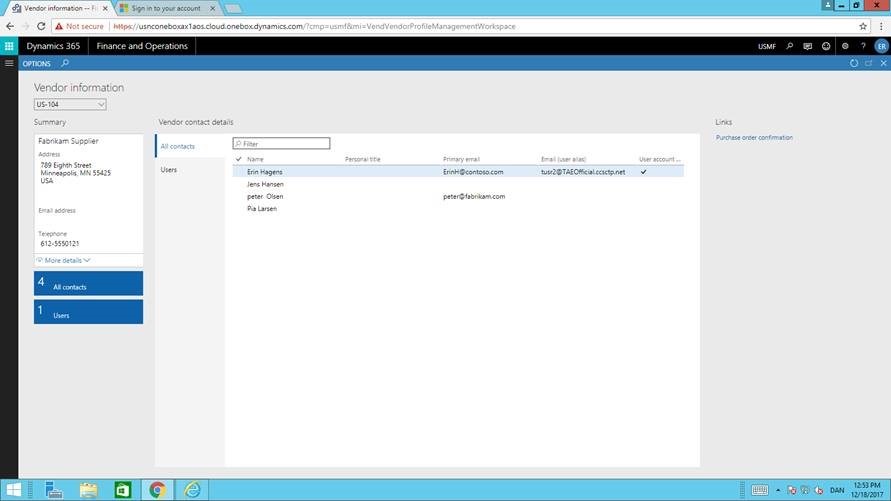Click the browser address bar URL

click(314, 26)
